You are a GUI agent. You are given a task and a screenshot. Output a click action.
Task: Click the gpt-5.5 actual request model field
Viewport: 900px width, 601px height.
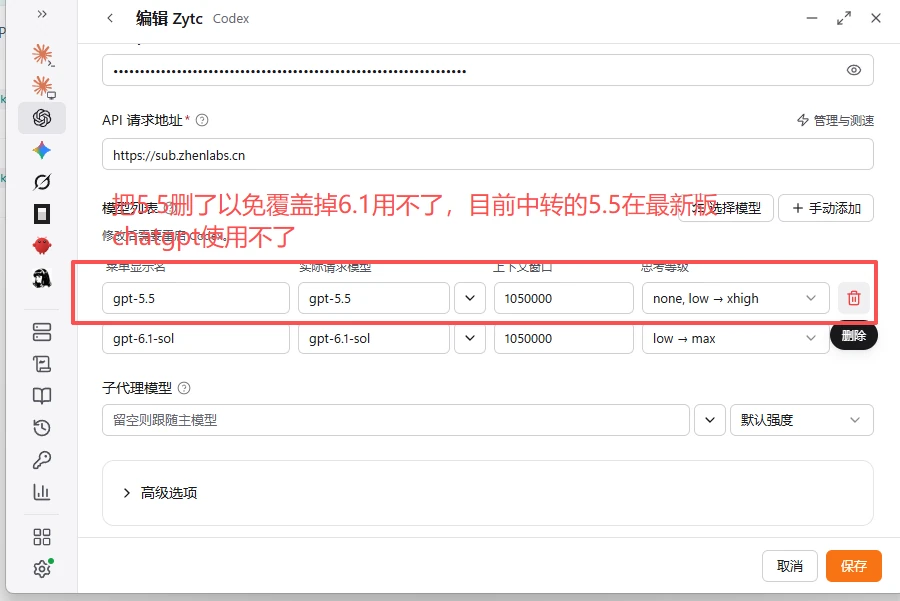(x=374, y=298)
